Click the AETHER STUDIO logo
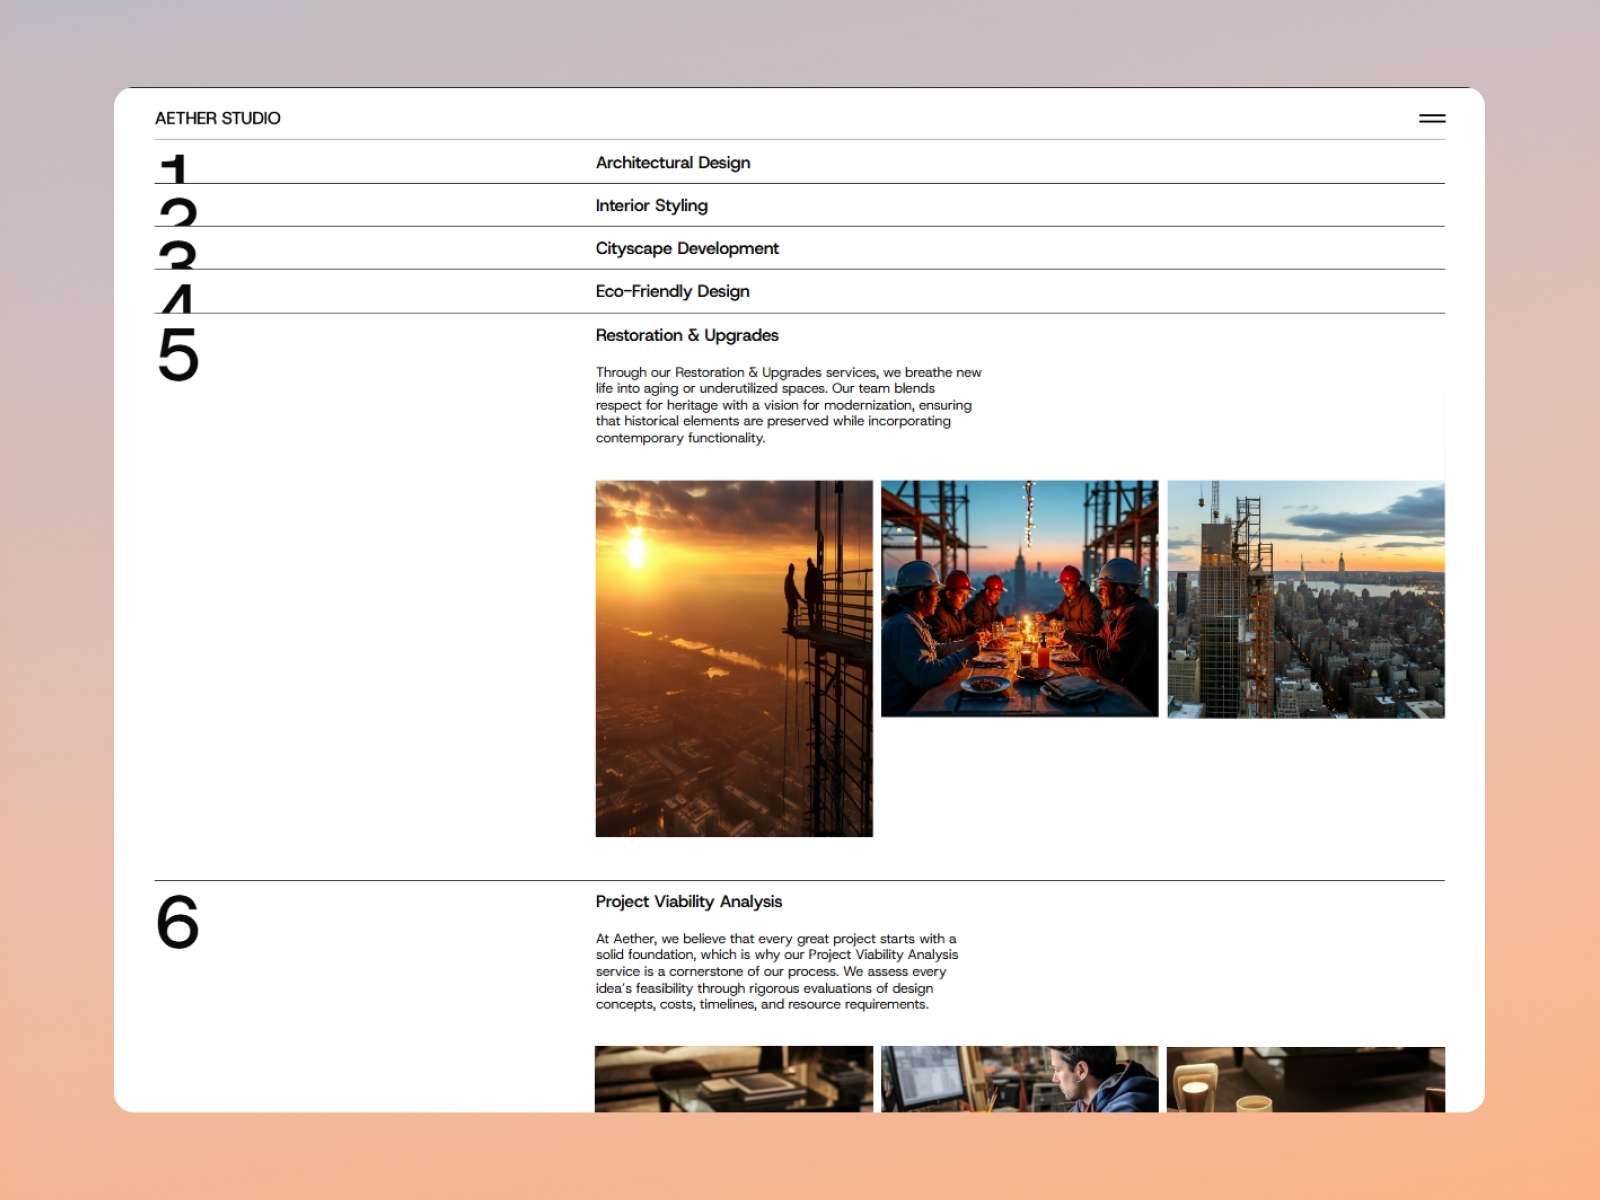This screenshot has height=1200, width=1600. (217, 118)
